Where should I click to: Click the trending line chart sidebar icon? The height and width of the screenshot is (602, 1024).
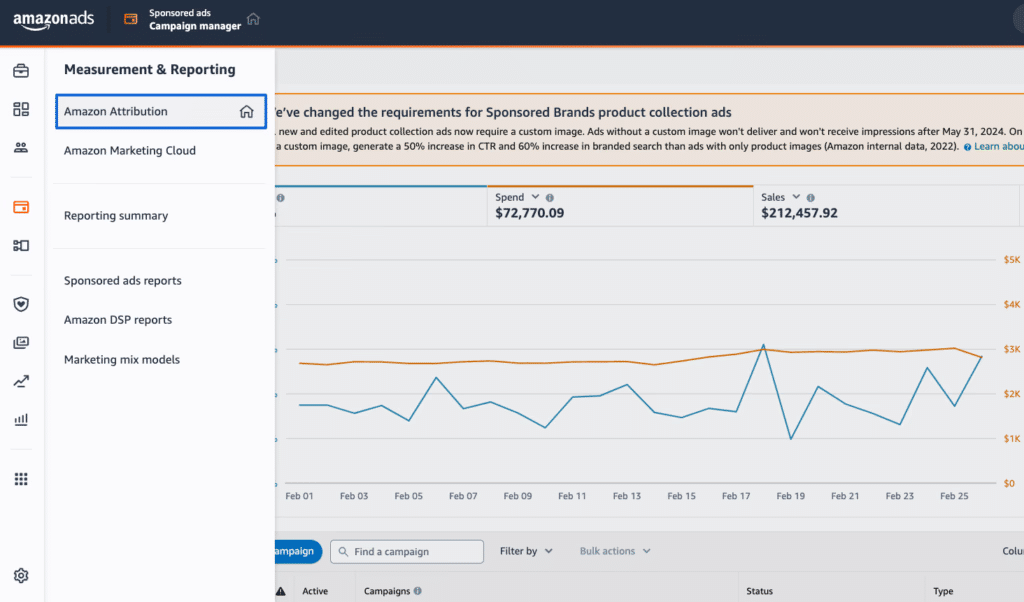(x=21, y=381)
